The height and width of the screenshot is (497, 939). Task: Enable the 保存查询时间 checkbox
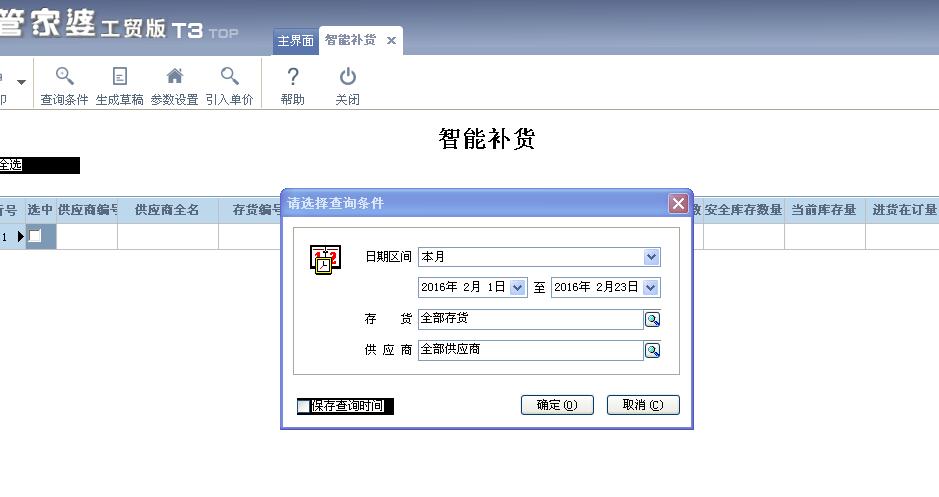[x=304, y=406]
